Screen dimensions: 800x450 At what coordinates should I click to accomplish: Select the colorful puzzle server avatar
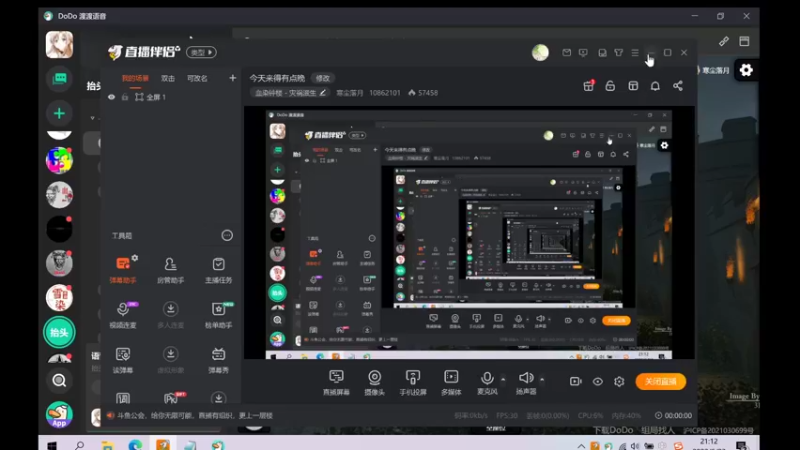59,160
